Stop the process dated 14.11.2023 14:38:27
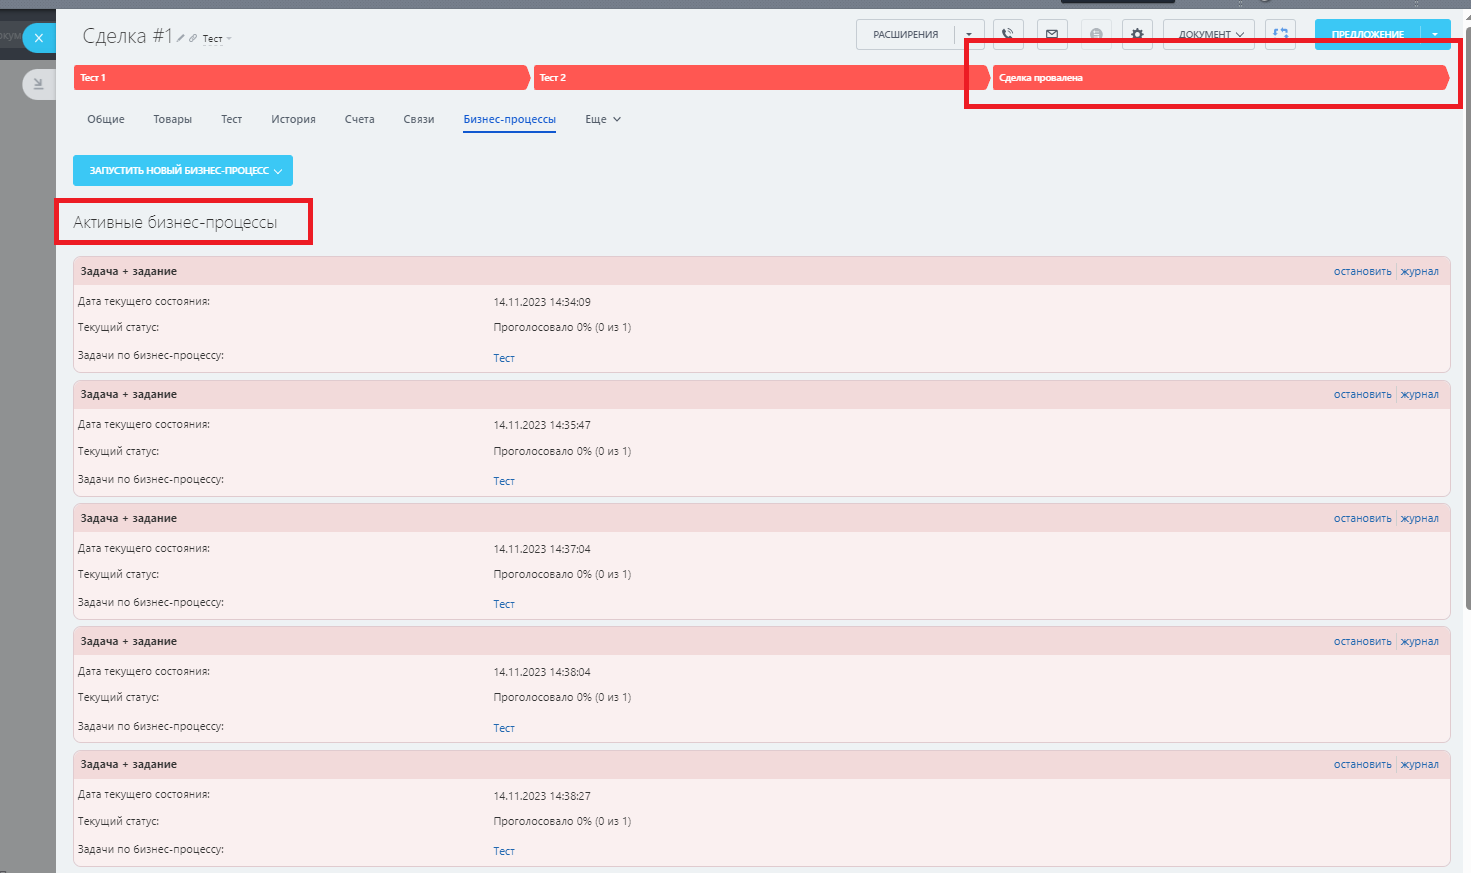The width and height of the screenshot is (1471, 873). click(x=1362, y=765)
